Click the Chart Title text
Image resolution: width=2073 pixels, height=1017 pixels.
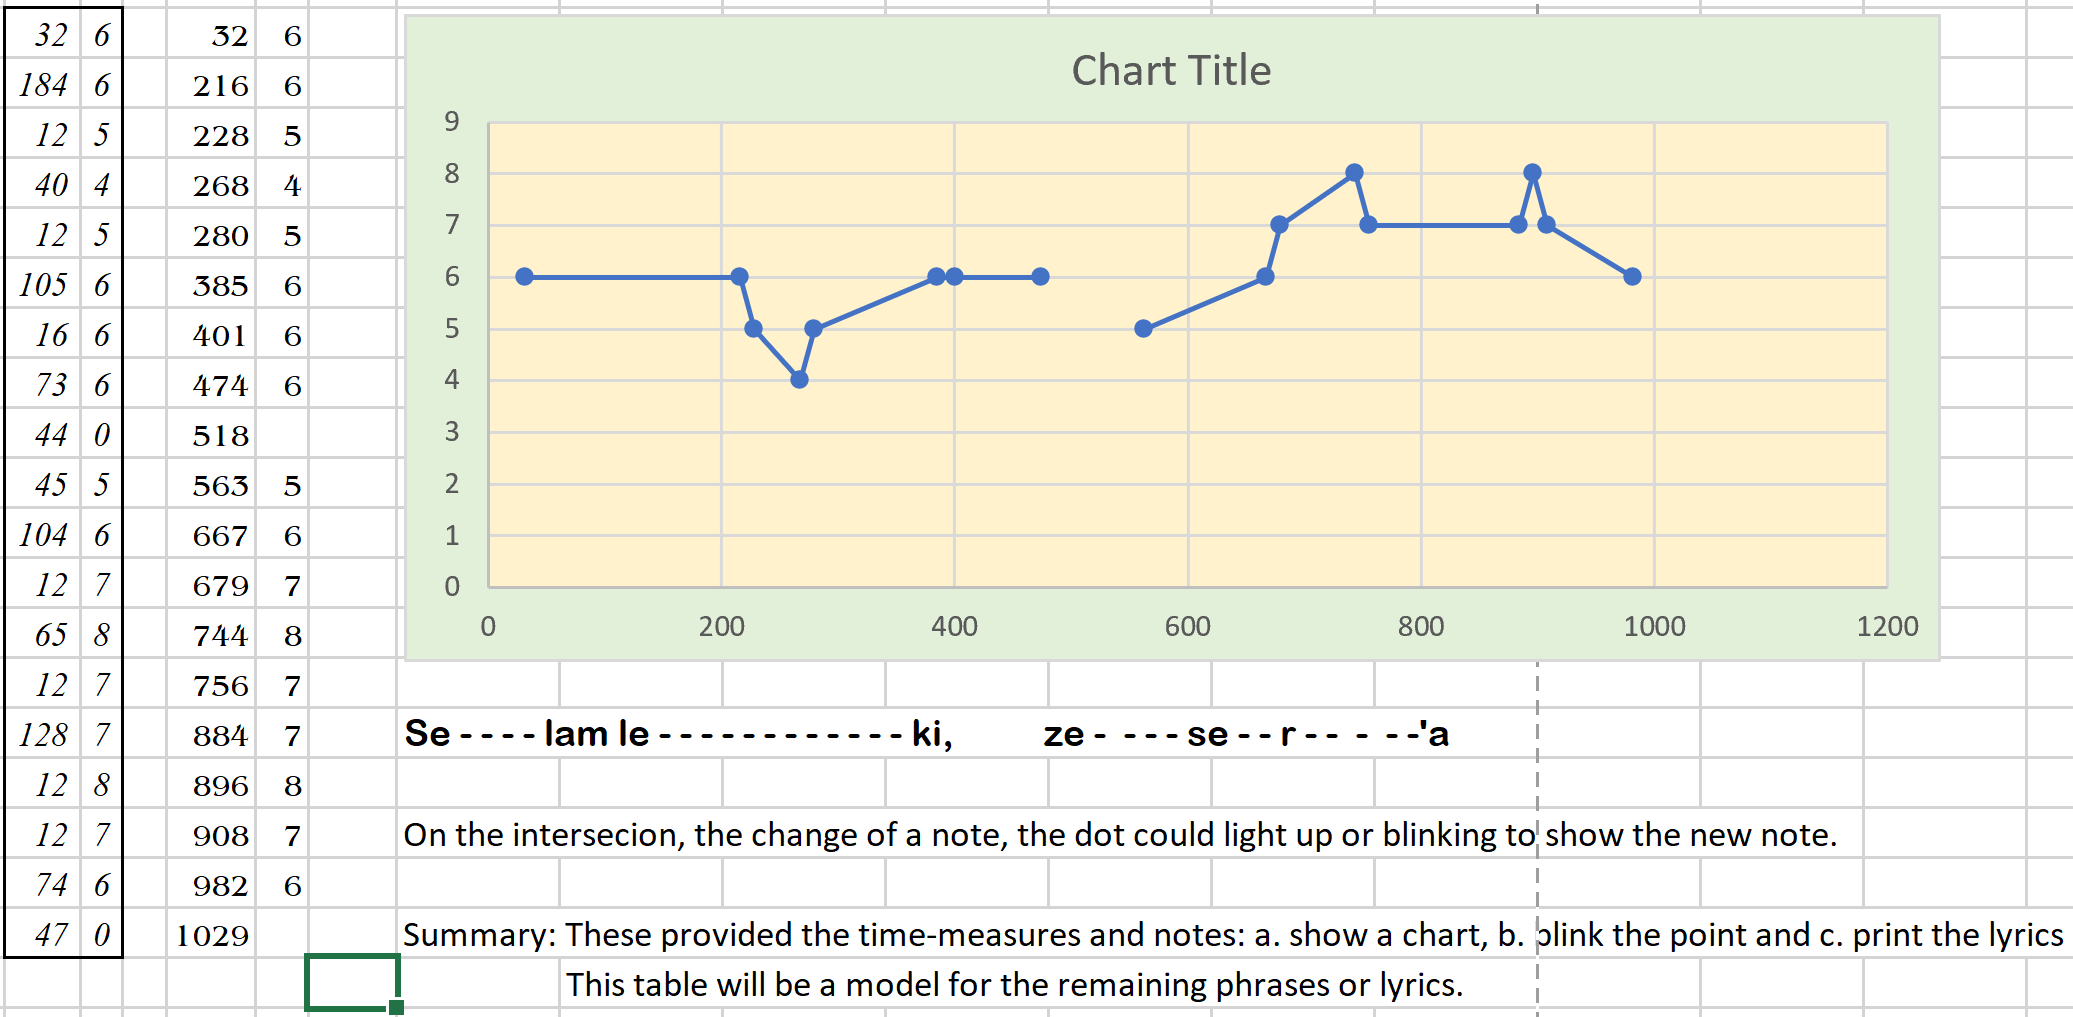click(x=1171, y=71)
